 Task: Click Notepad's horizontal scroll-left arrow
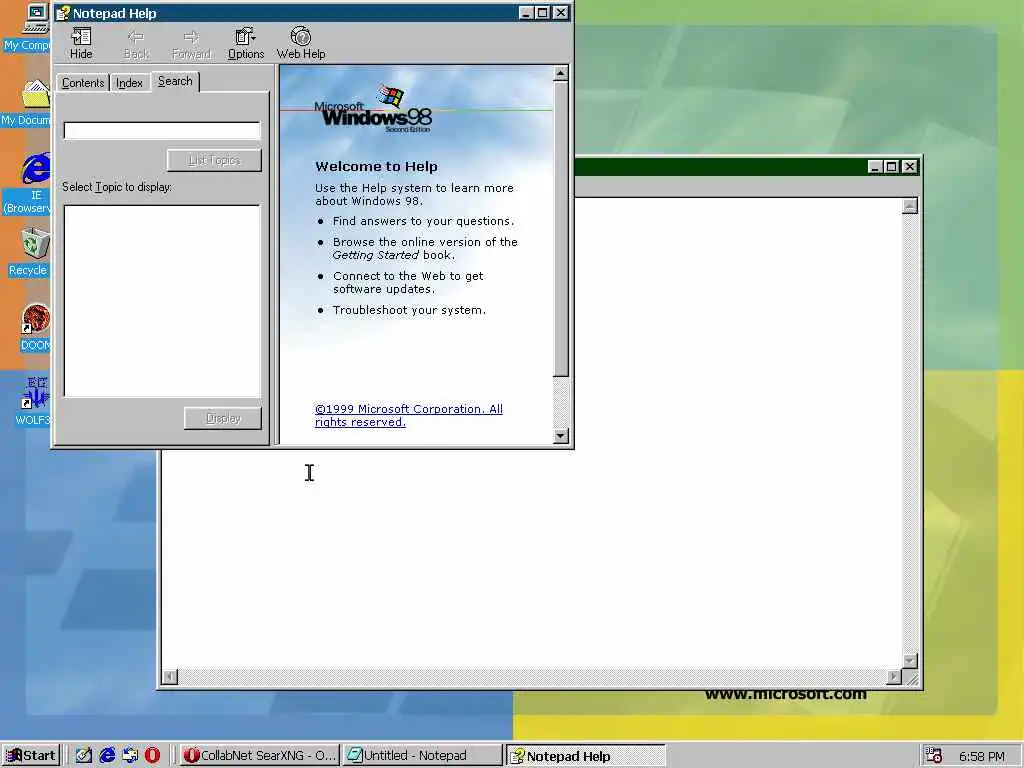(169, 677)
